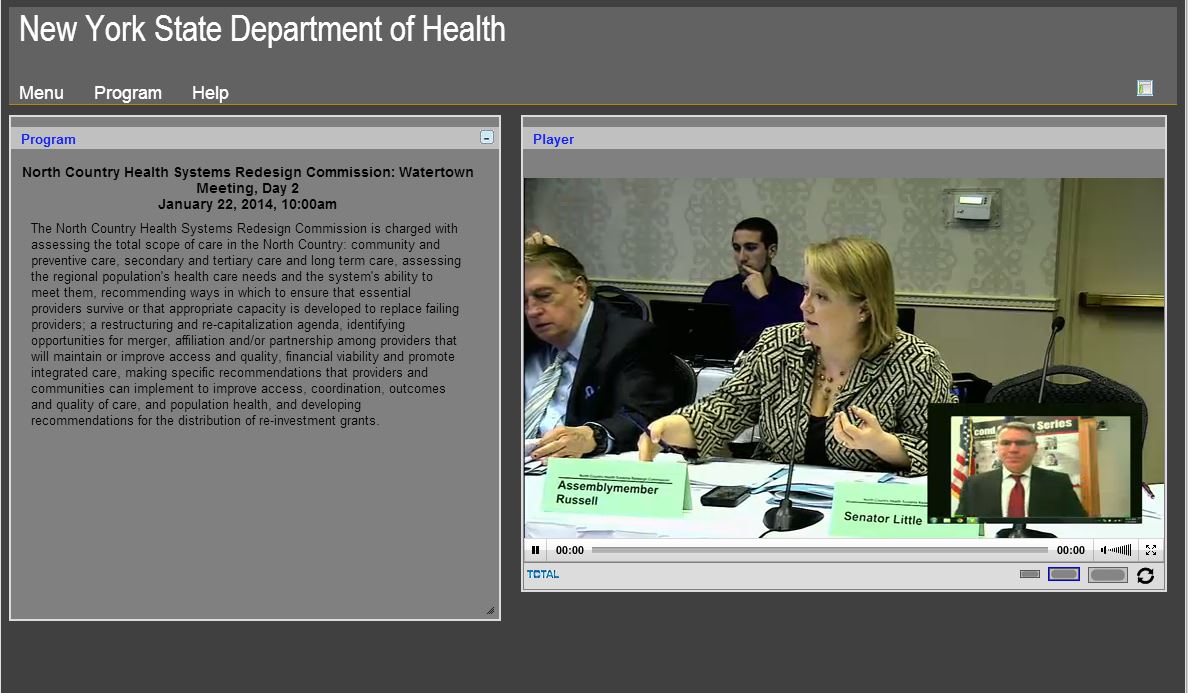Click the Player panel title
The width and height of the screenshot is (1188, 693).
(553, 139)
